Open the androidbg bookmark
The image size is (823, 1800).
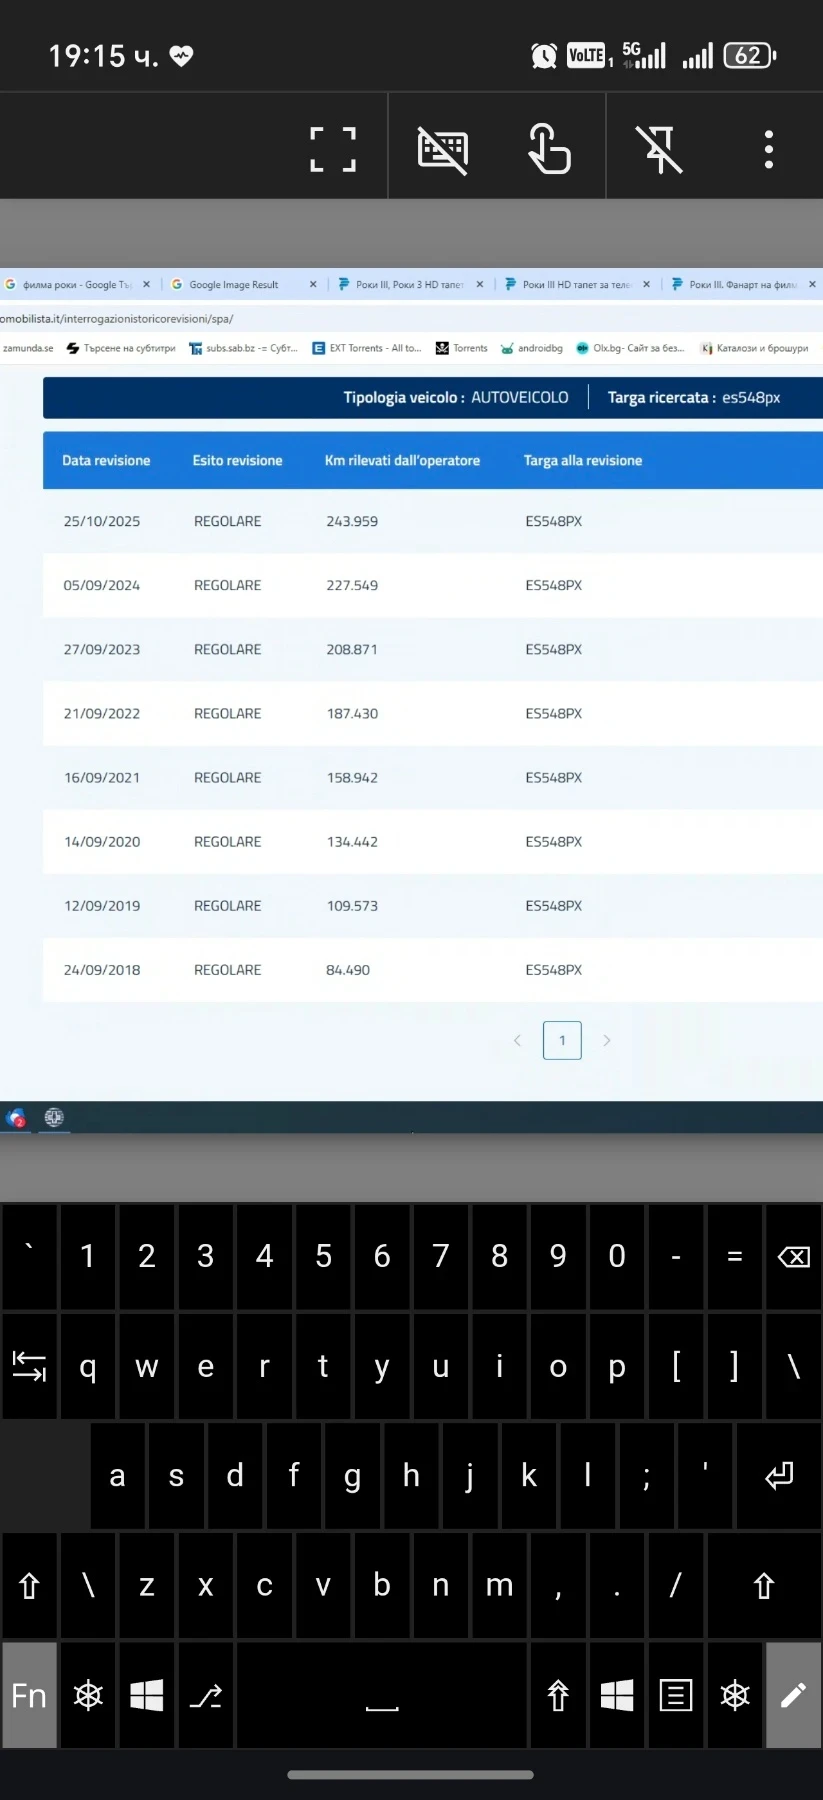531,348
